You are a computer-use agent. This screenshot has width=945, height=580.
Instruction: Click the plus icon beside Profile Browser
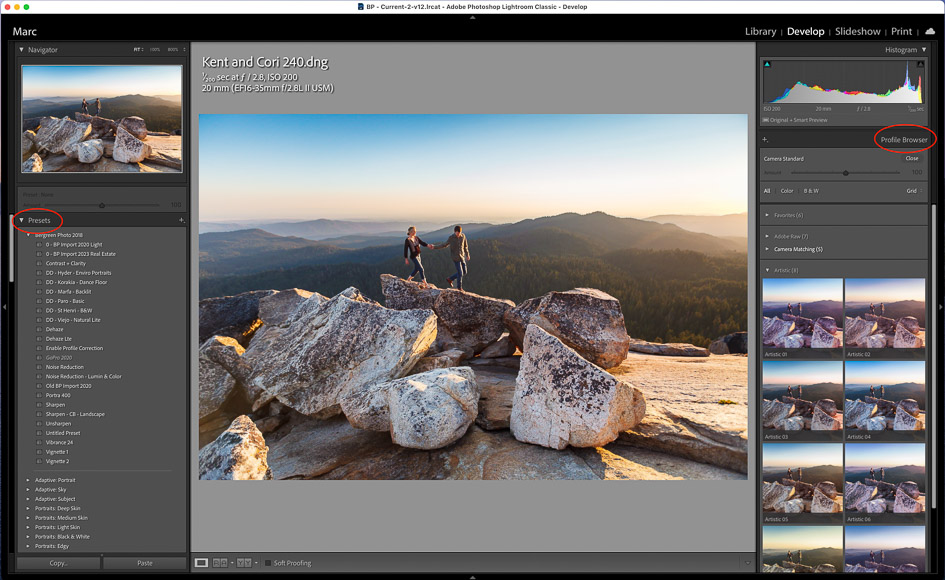coord(765,139)
